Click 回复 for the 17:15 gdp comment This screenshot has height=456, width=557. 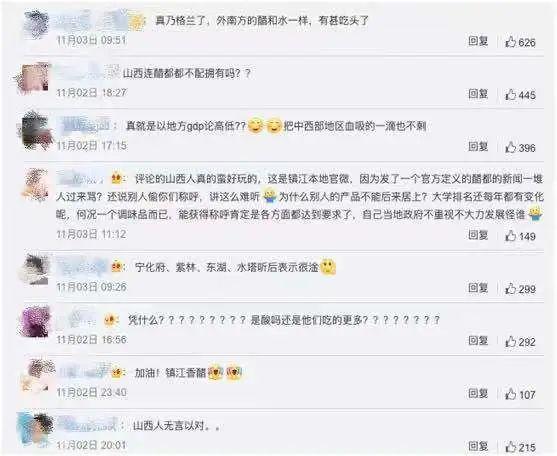click(x=478, y=146)
